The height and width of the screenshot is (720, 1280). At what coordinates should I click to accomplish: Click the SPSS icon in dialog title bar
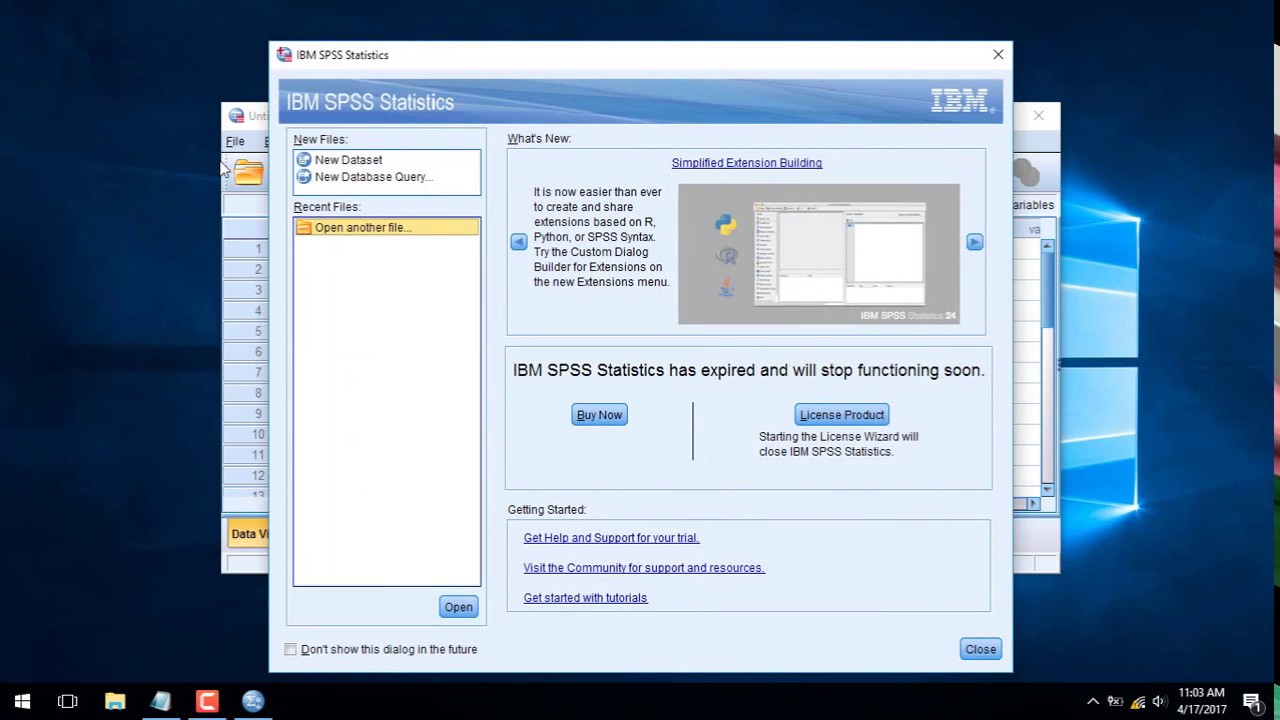pos(285,55)
